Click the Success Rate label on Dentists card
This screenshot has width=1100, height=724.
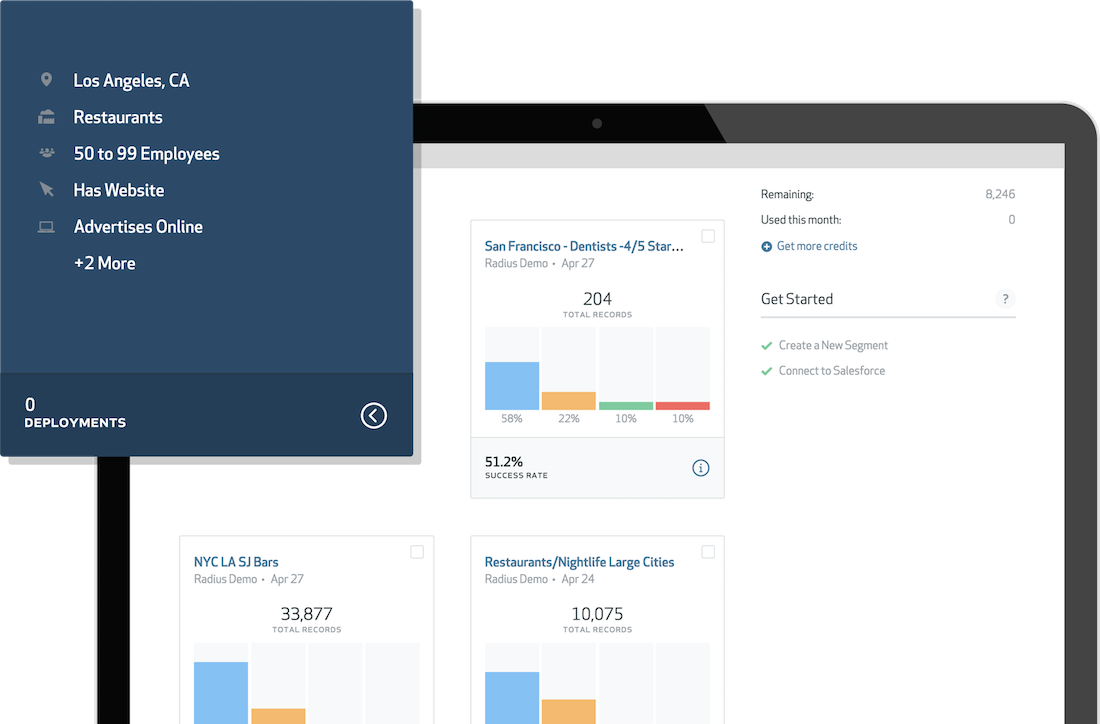point(516,476)
